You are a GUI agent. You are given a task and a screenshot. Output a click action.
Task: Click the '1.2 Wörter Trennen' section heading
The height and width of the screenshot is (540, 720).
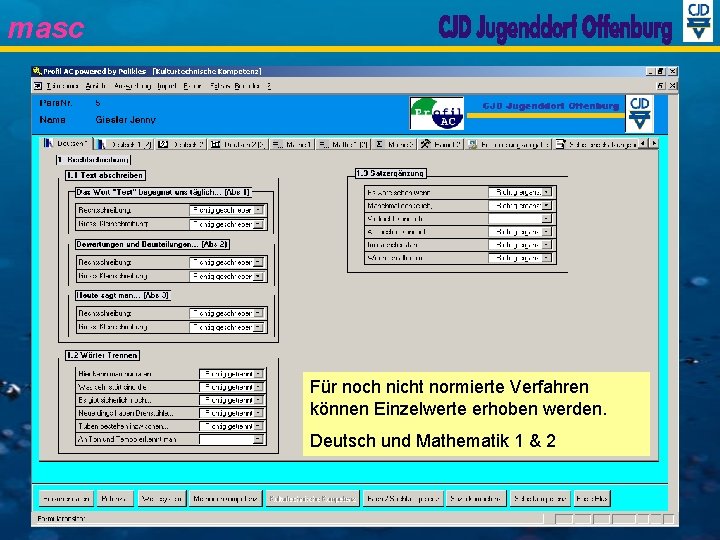(102, 355)
